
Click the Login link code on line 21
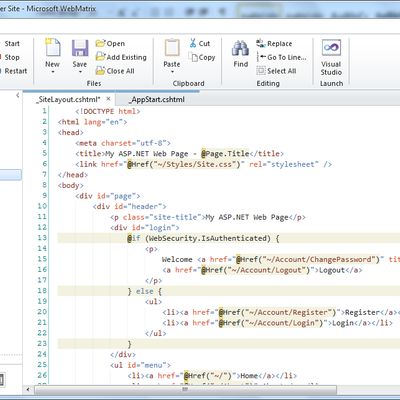click(277, 323)
